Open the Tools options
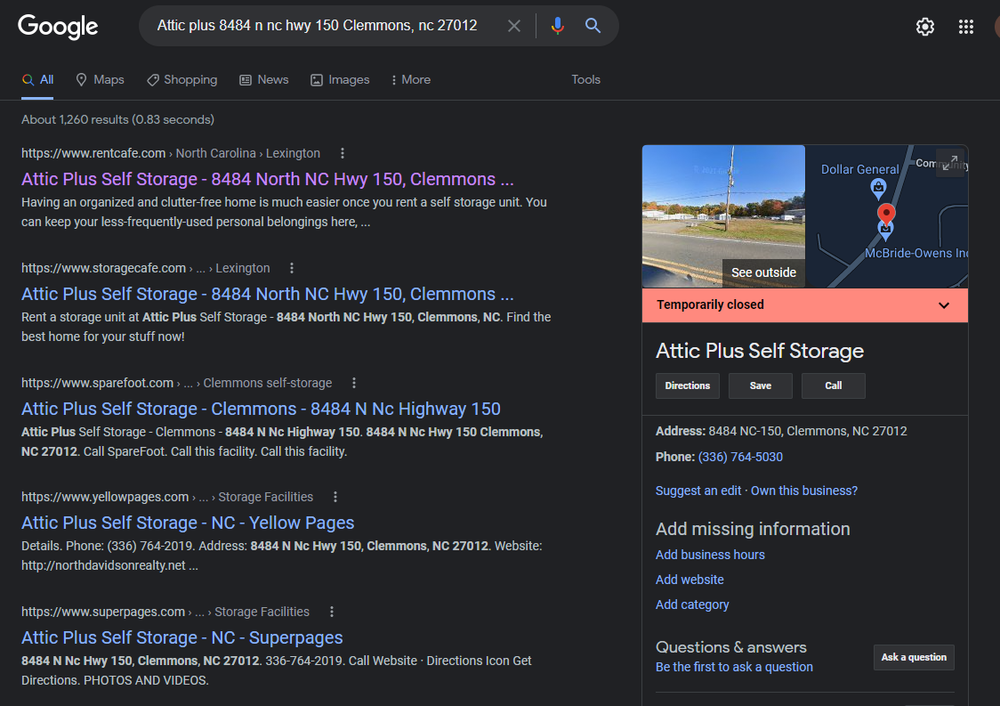The height and width of the screenshot is (706, 1000). click(586, 80)
